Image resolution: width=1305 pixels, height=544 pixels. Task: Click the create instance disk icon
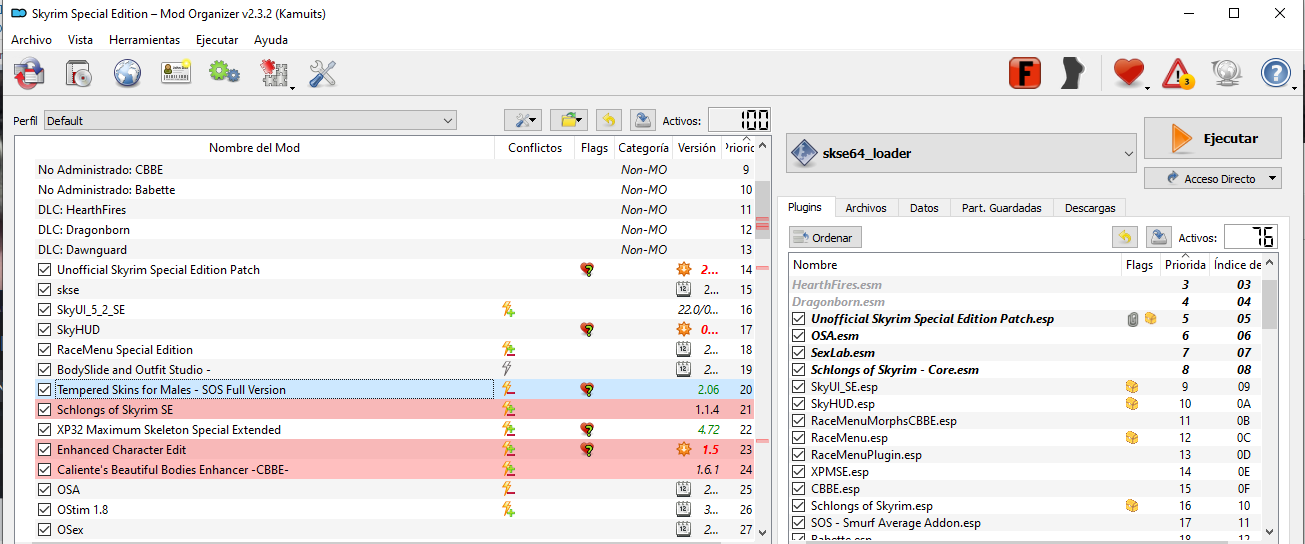coord(29,73)
